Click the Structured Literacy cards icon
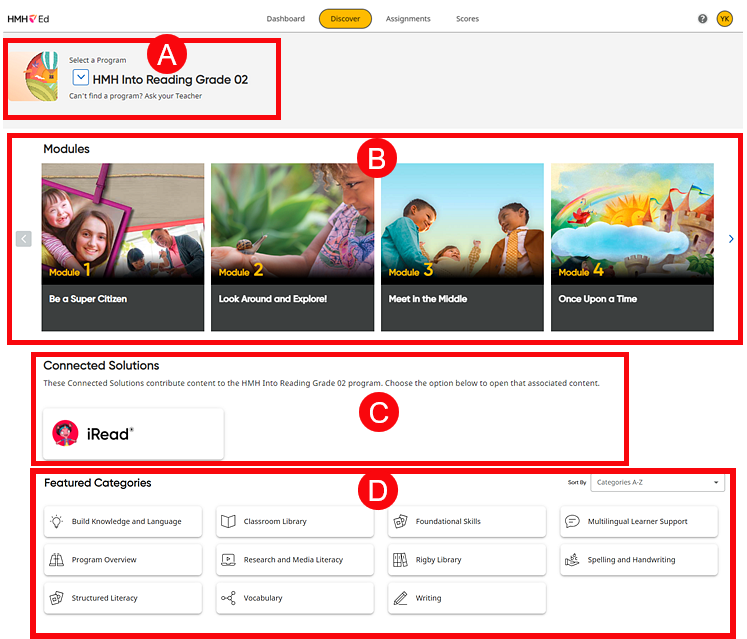 pyautogui.click(x=57, y=598)
